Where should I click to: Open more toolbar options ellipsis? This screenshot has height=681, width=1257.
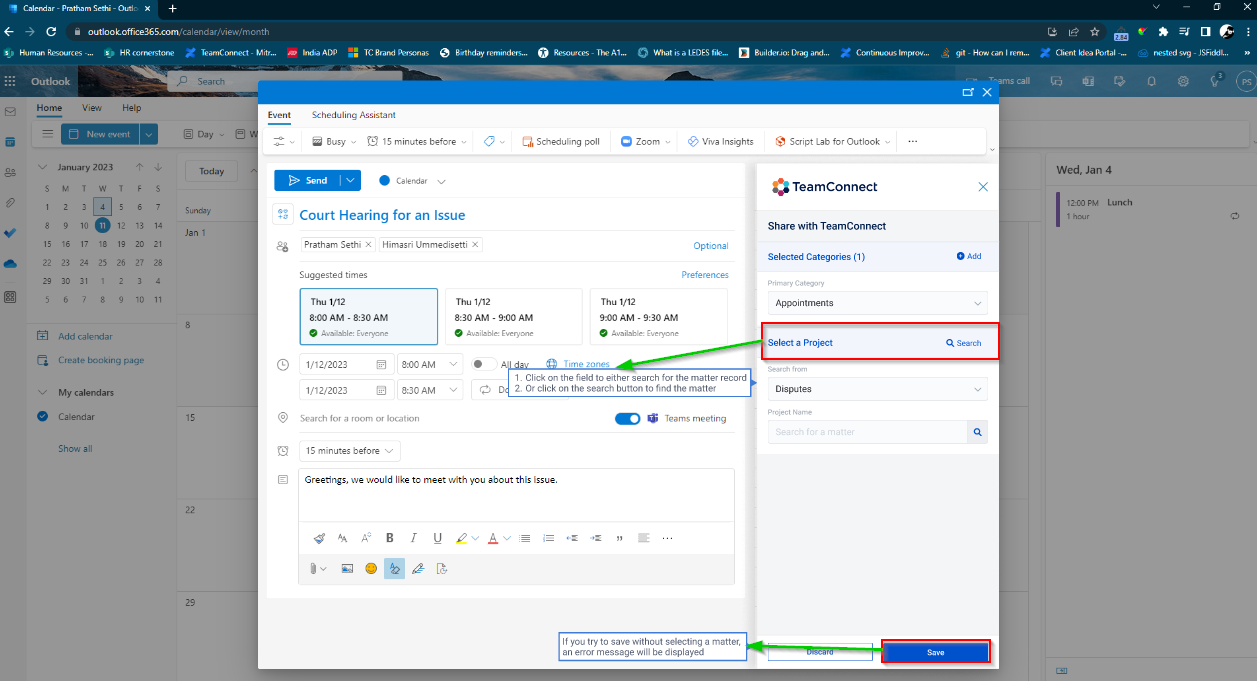pyautogui.click(x=912, y=141)
